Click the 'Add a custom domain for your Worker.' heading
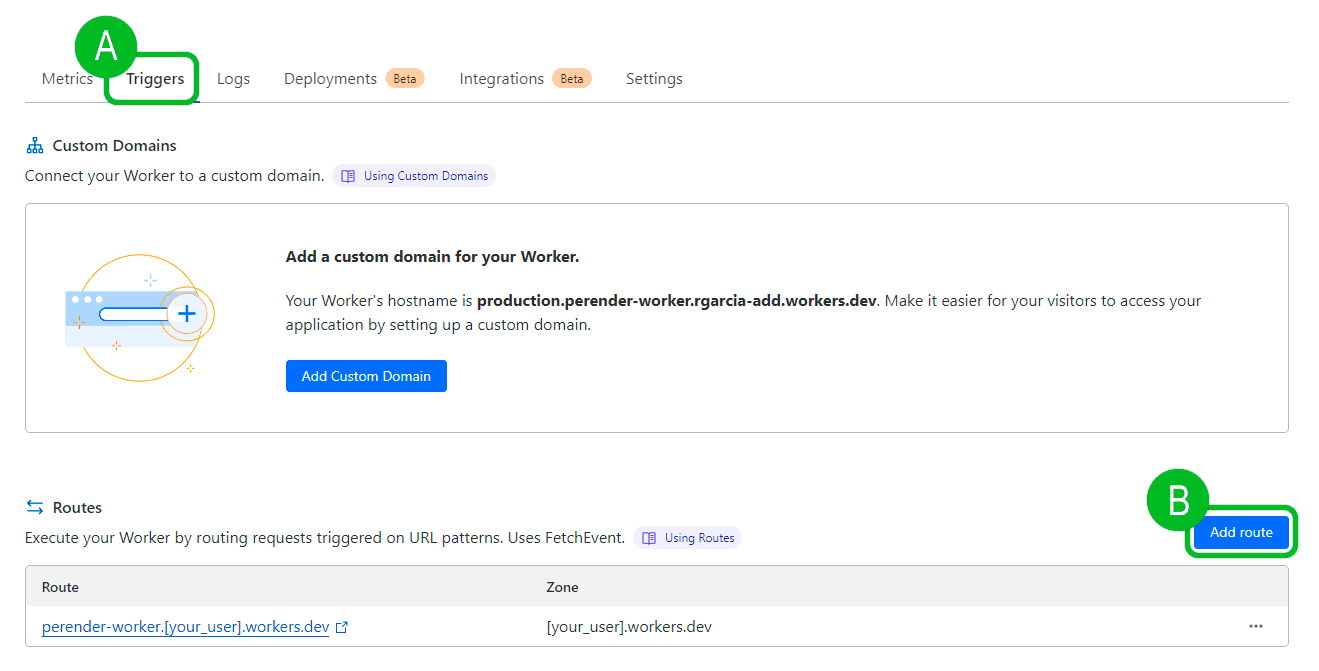Viewport: 1319px width, 671px height. point(432,257)
